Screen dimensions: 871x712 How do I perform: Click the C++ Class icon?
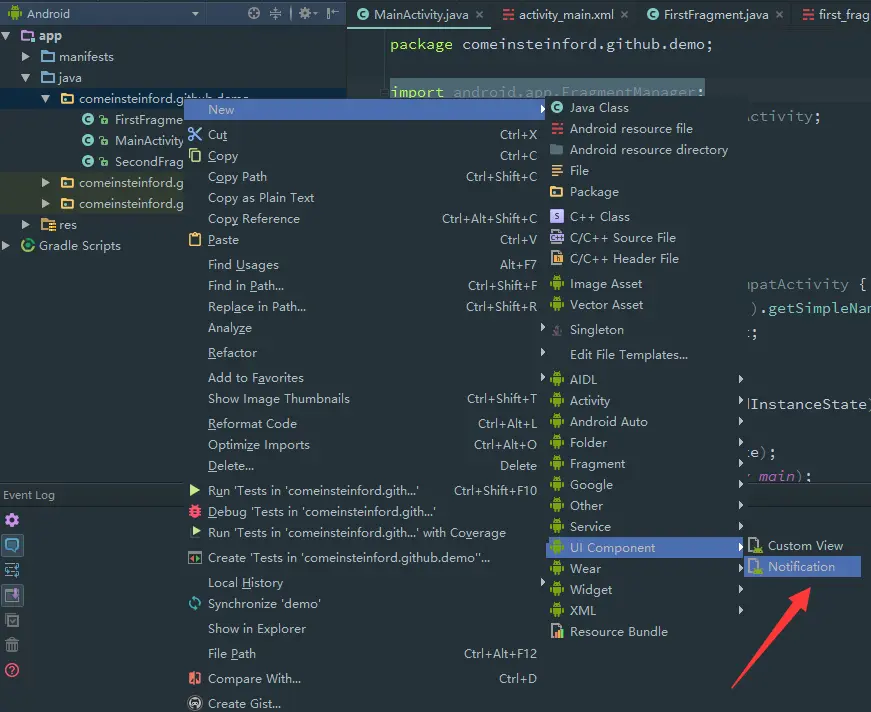(557, 216)
